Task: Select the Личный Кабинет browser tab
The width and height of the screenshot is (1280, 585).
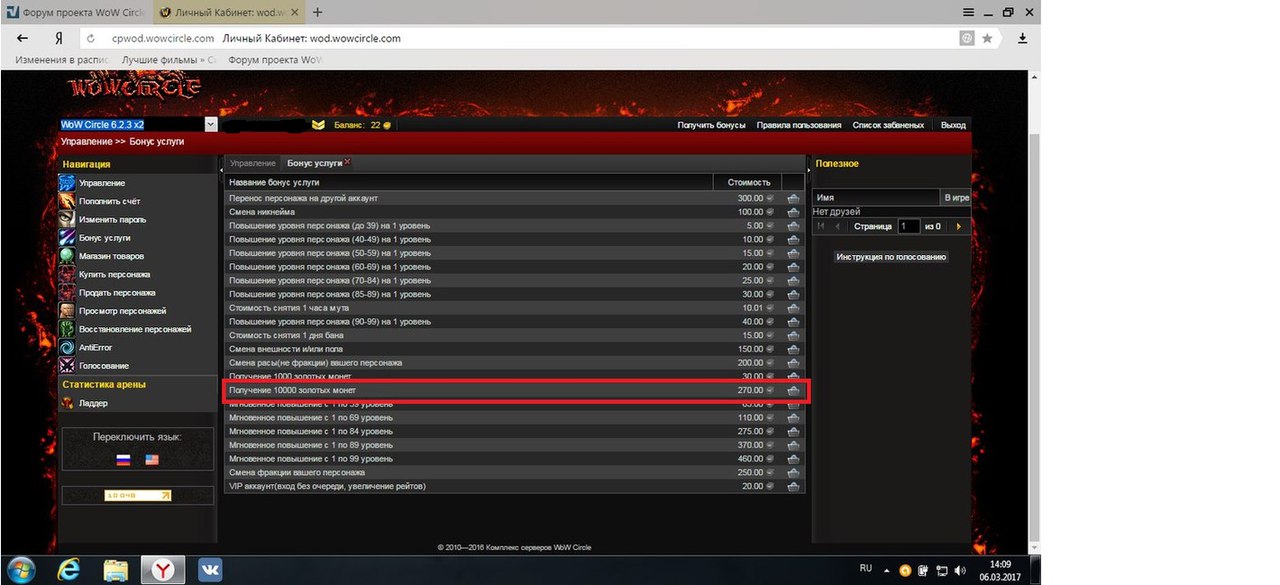Action: [228, 12]
